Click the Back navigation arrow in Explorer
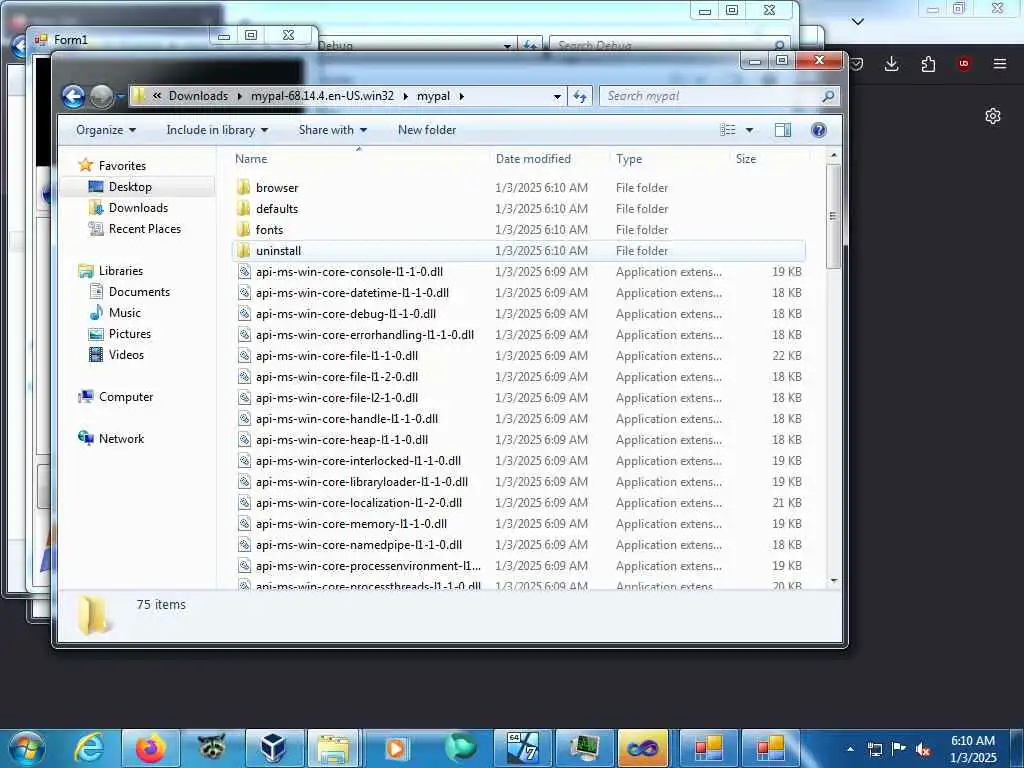 [x=73, y=97]
